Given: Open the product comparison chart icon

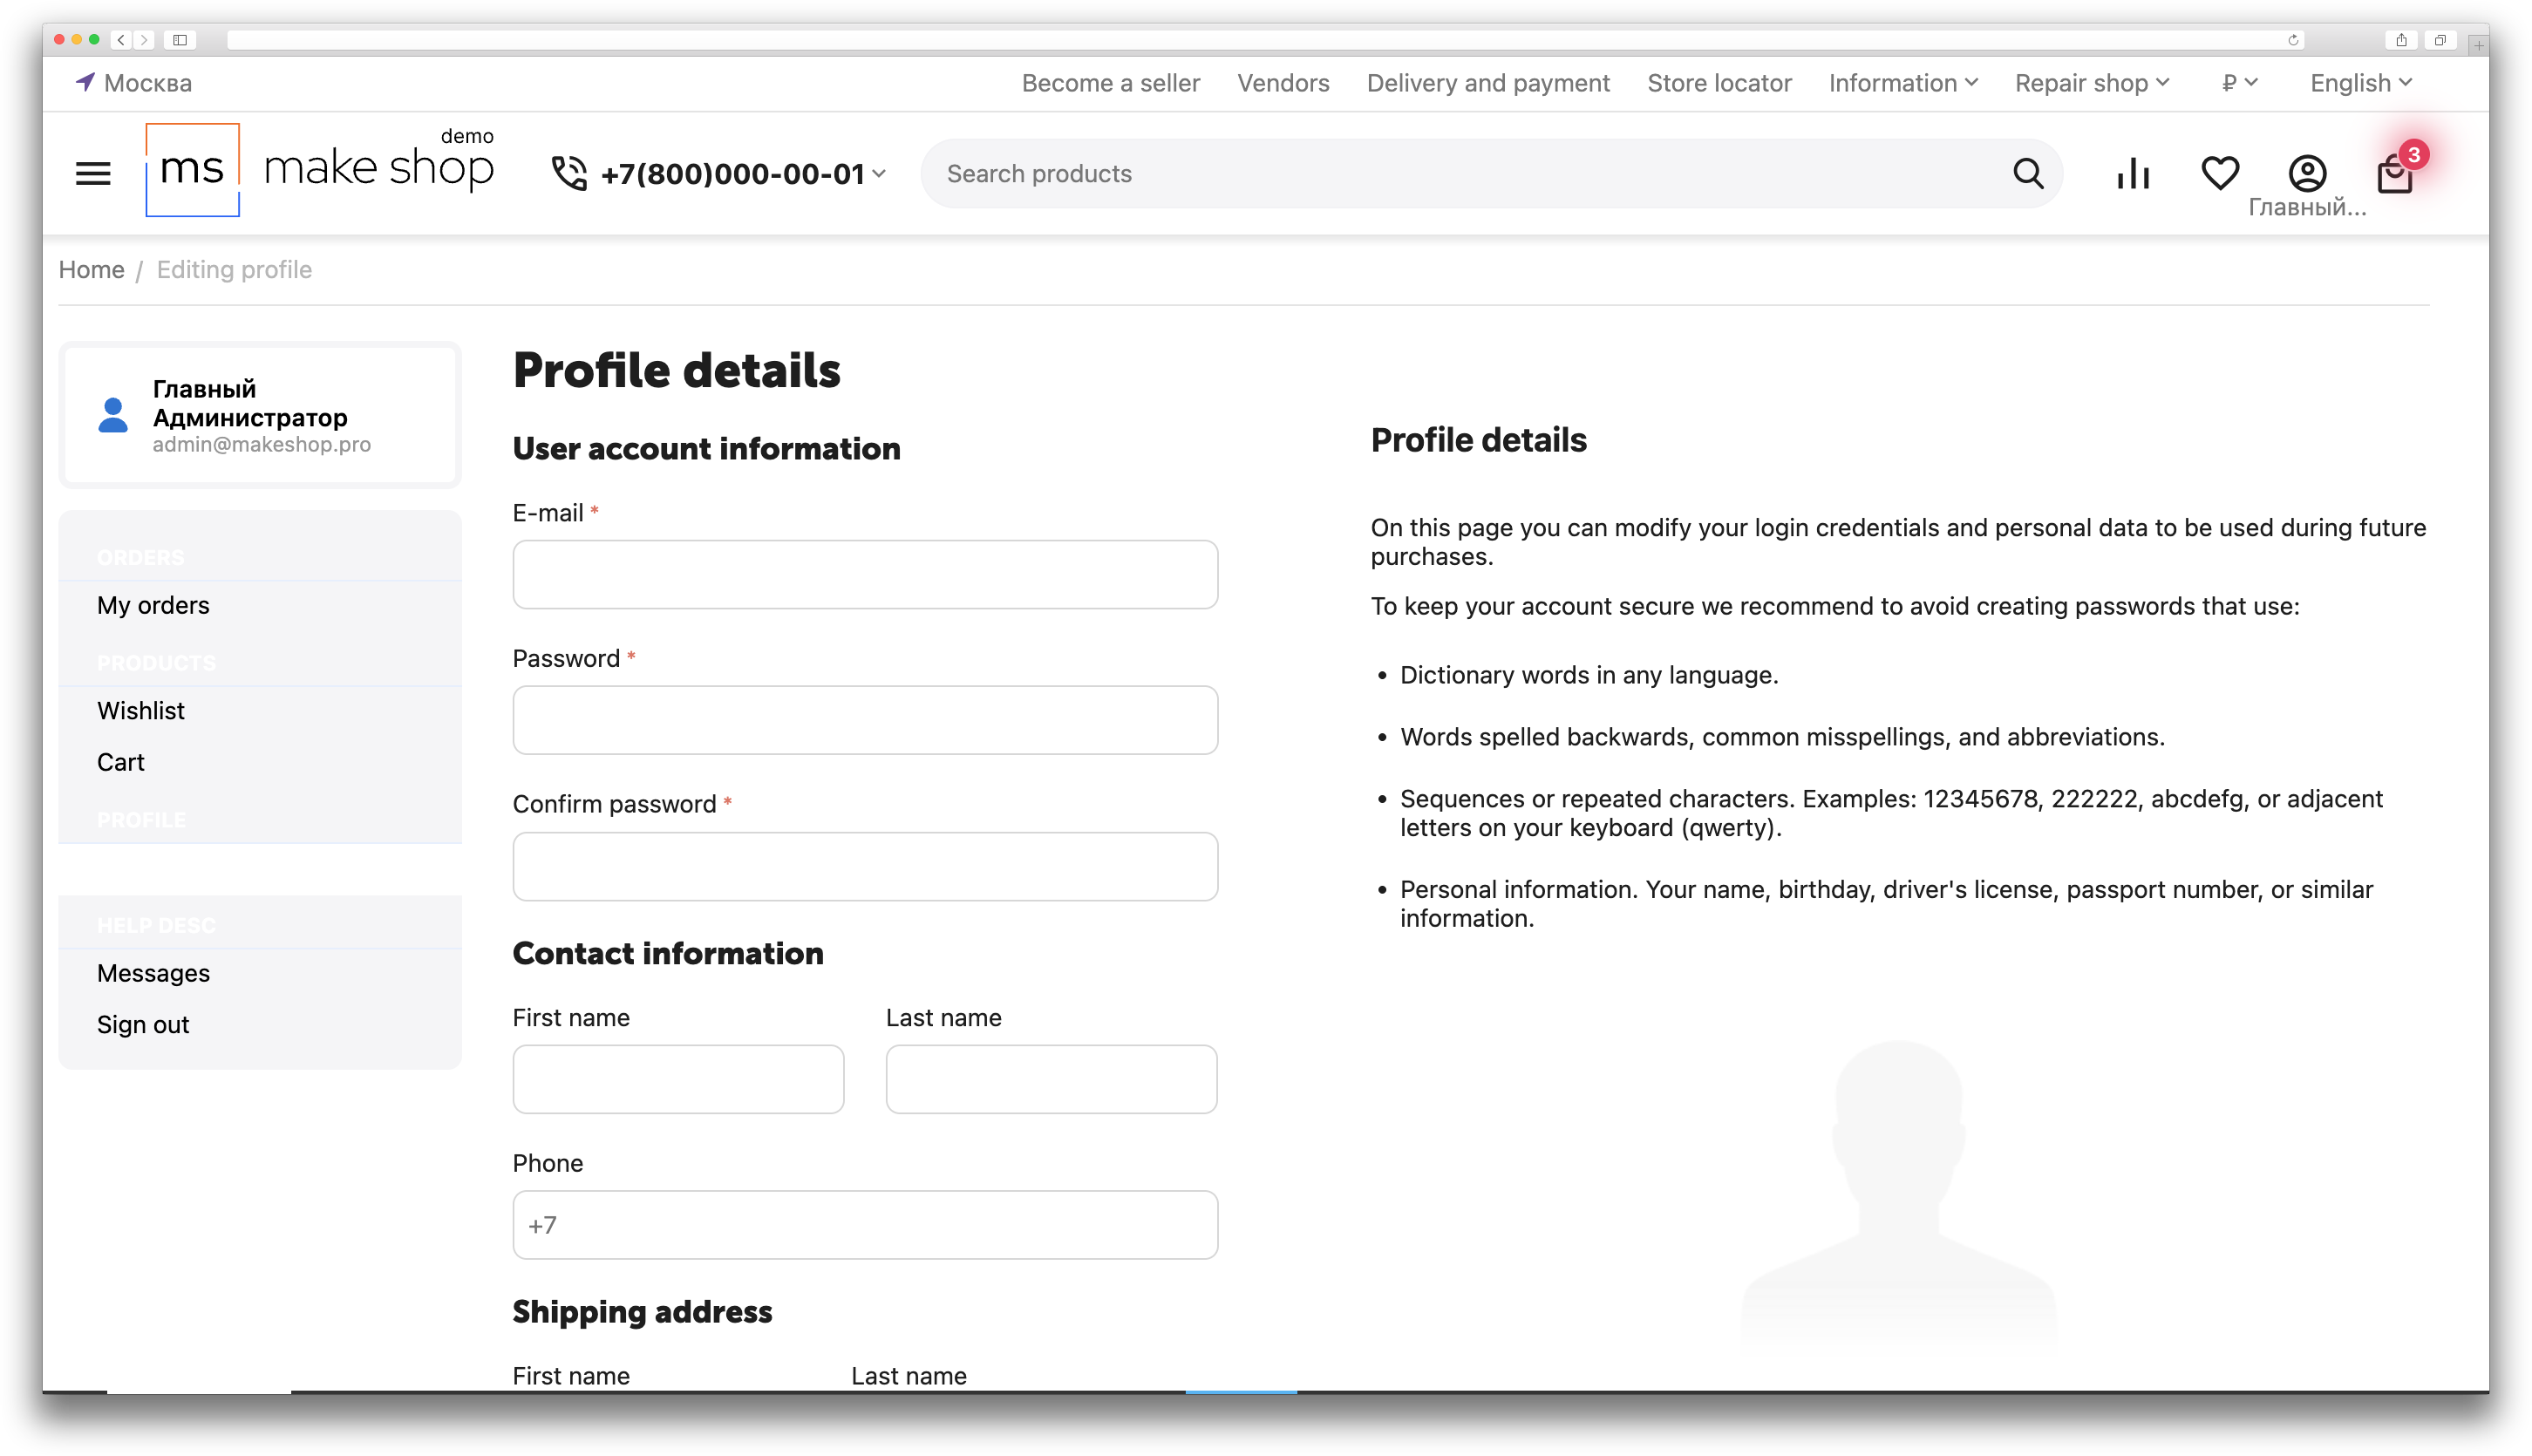Looking at the screenshot, I should tap(2133, 173).
